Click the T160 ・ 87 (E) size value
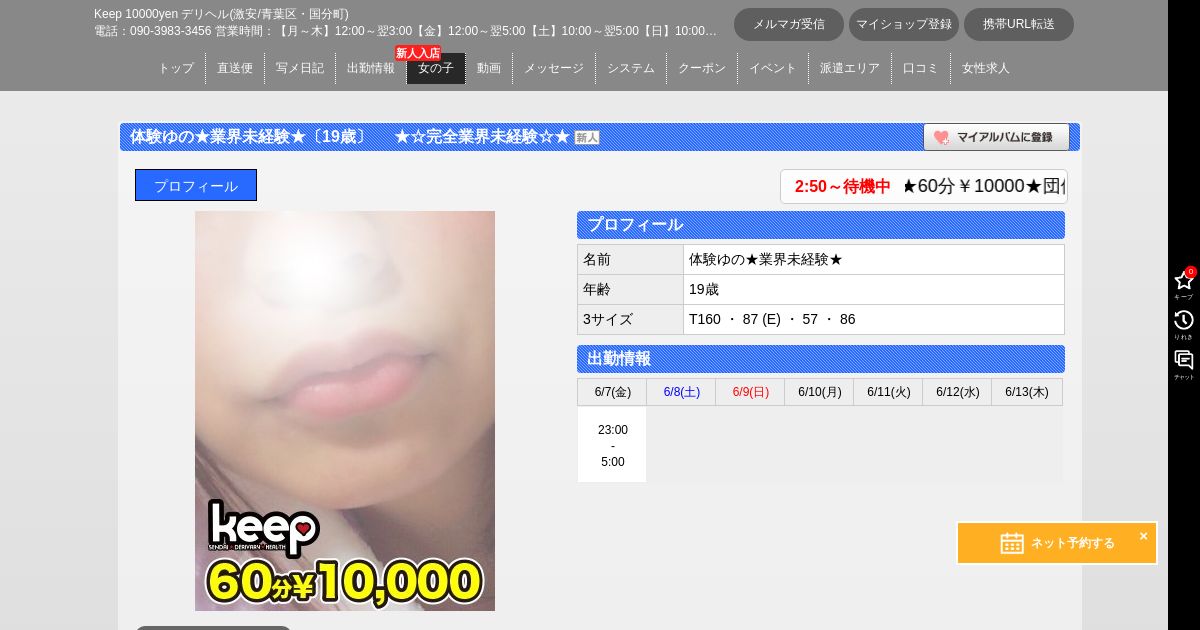Screen dimensions: 1200x630 pos(772,319)
